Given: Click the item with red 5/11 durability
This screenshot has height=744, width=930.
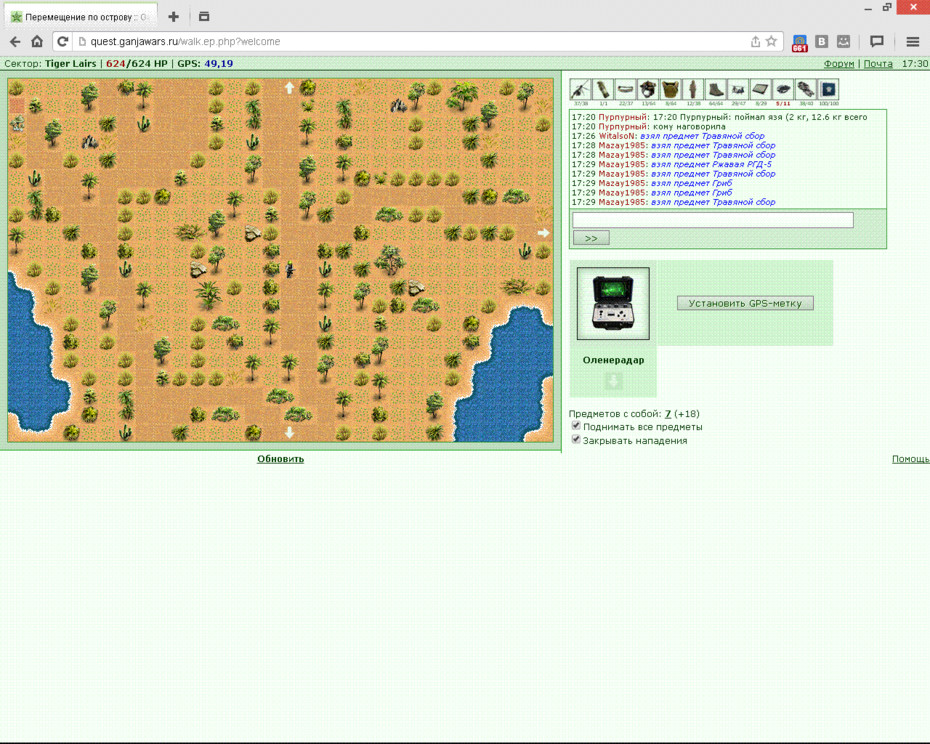Looking at the screenshot, I should click(784, 90).
